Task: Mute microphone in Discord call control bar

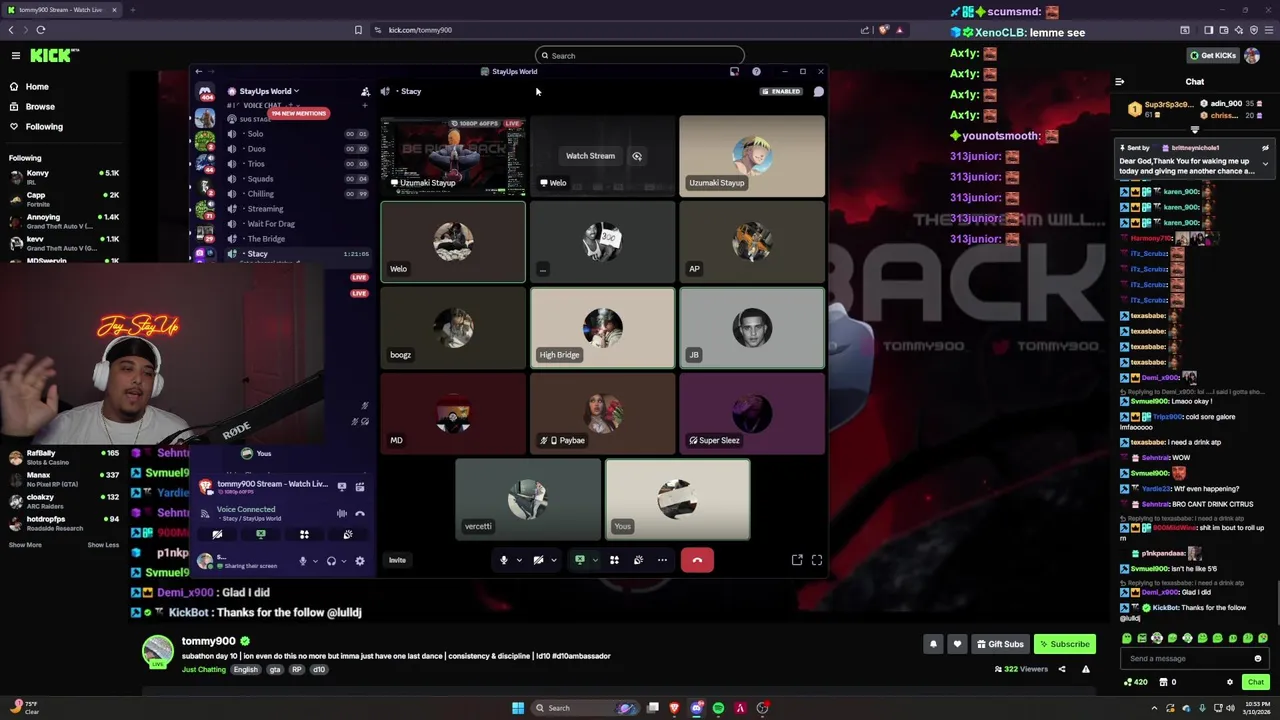Action: click(504, 560)
